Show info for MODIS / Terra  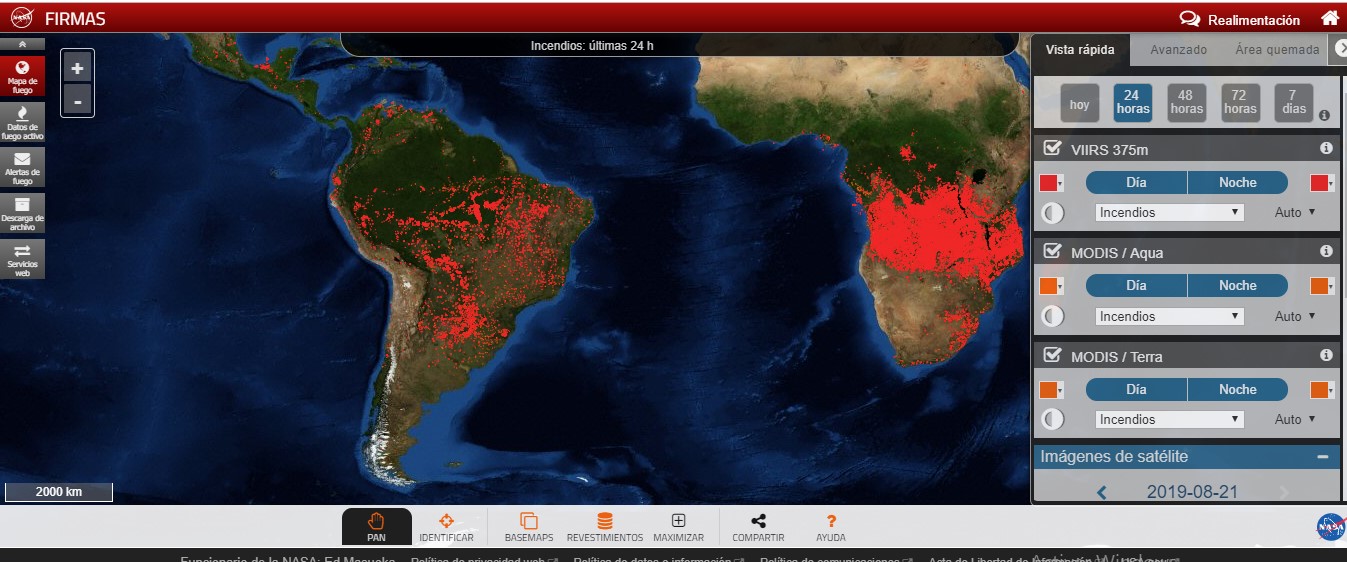[1326, 355]
